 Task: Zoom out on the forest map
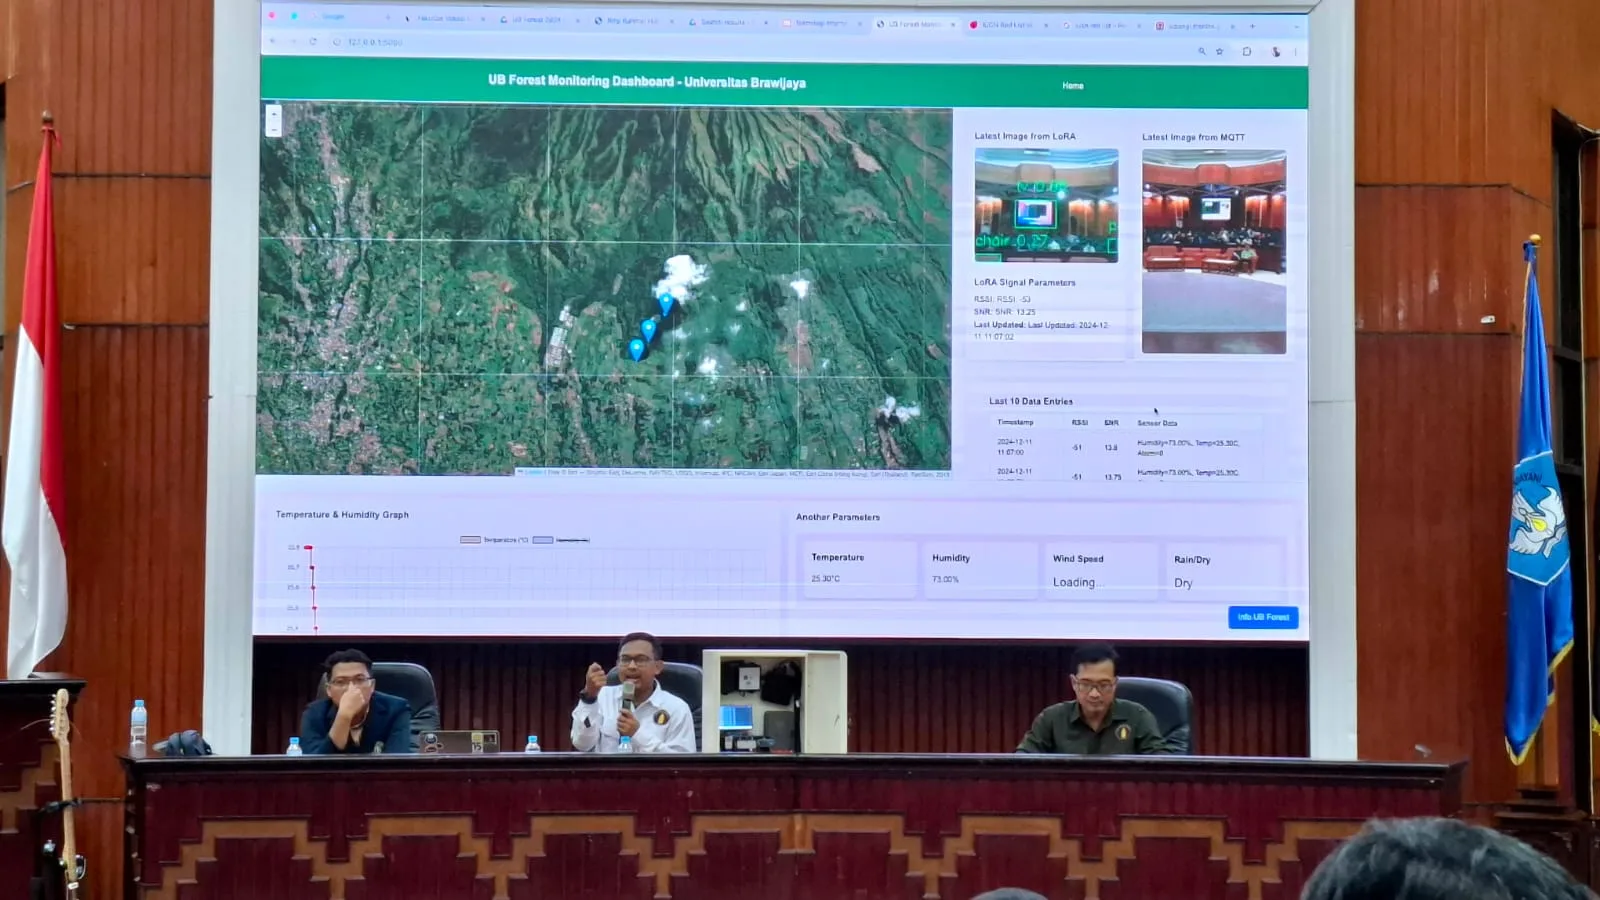[x=273, y=129]
